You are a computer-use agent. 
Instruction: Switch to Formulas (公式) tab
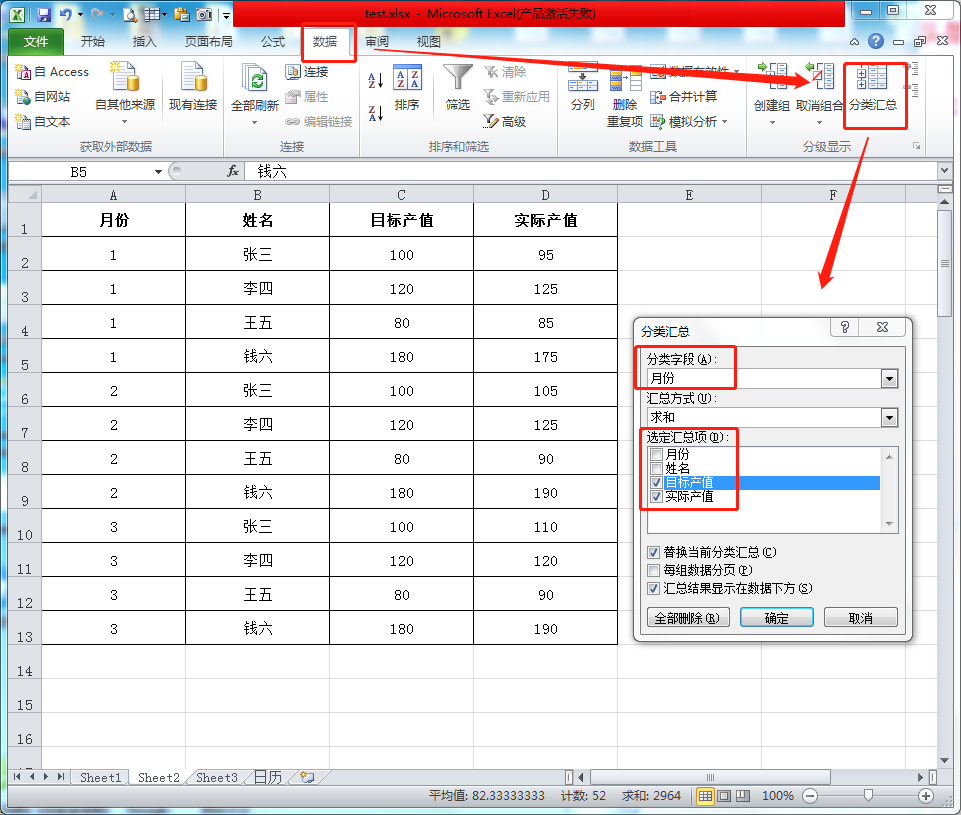(x=273, y=42)
